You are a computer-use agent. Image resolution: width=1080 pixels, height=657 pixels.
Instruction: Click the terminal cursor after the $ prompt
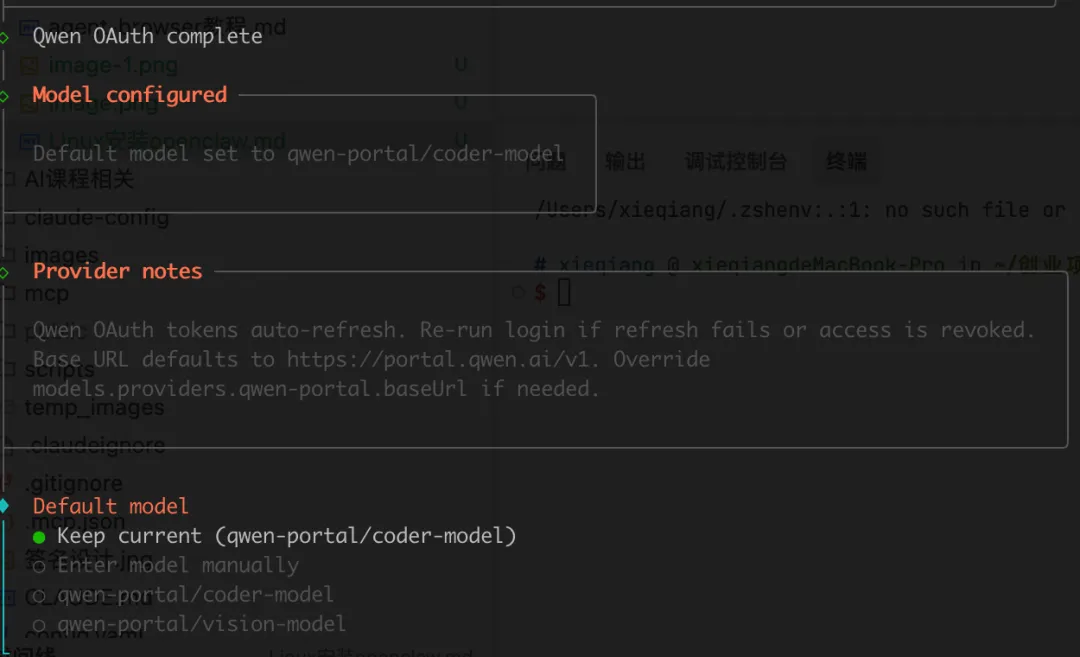tap(564, 292)
